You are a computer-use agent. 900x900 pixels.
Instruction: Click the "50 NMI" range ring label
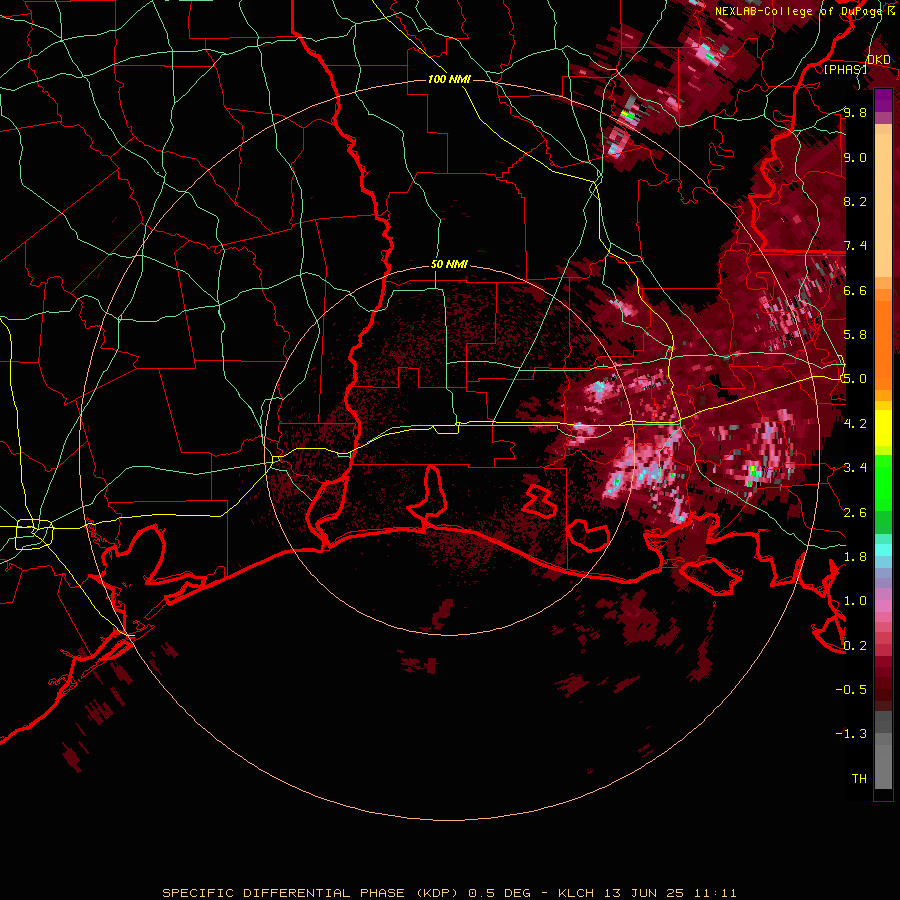[x=449, y=265]
